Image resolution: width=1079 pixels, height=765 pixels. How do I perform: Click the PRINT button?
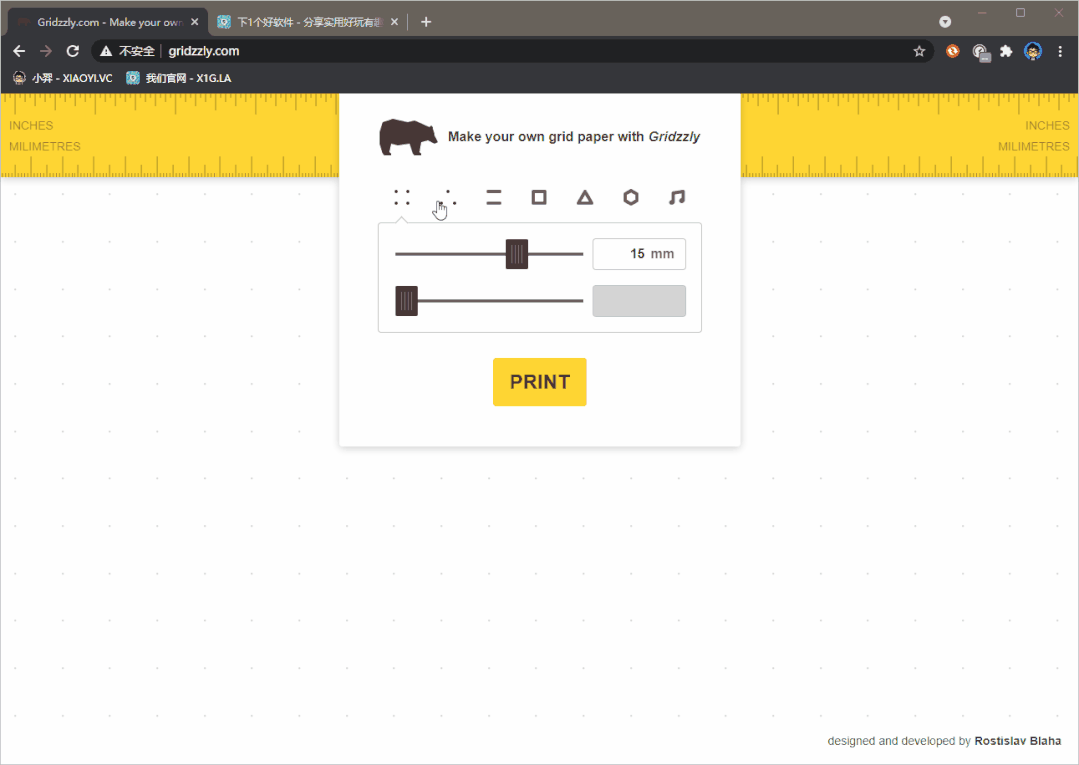540,382
